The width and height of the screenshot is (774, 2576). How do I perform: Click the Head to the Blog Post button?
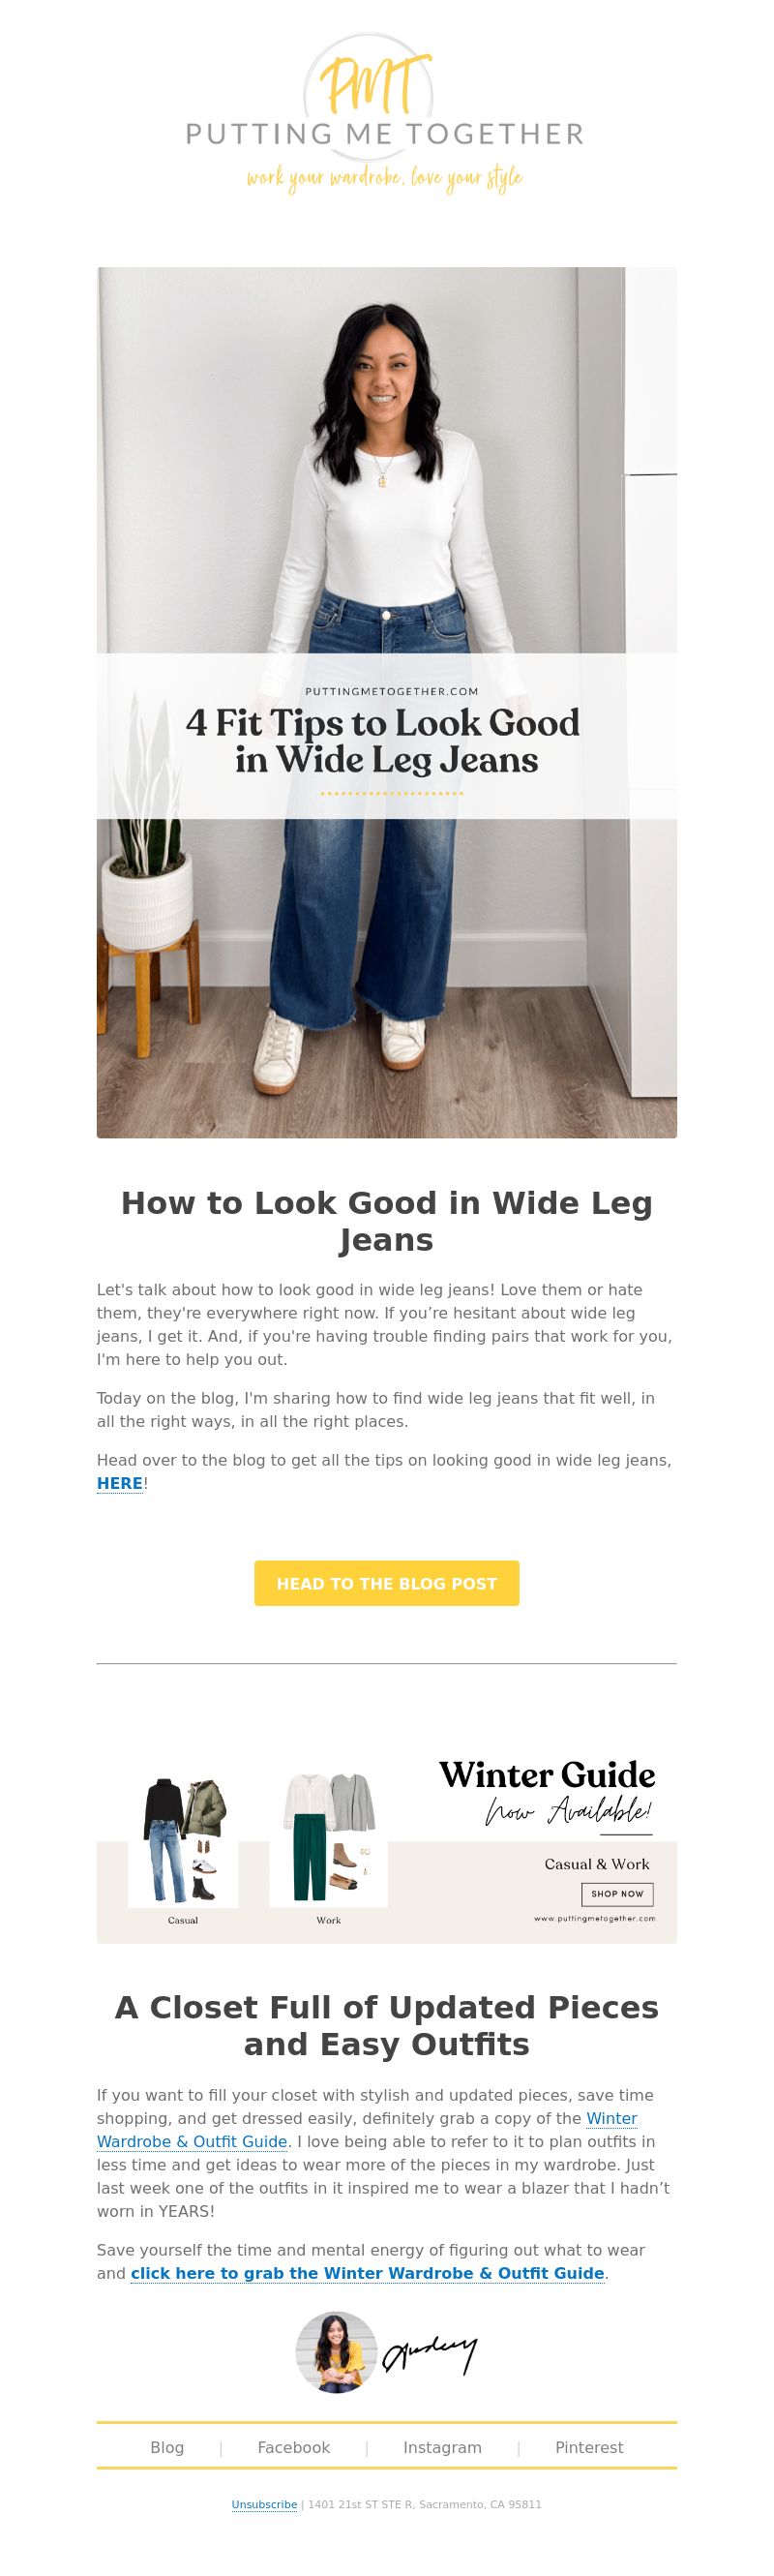click(x=387, y=1583)
